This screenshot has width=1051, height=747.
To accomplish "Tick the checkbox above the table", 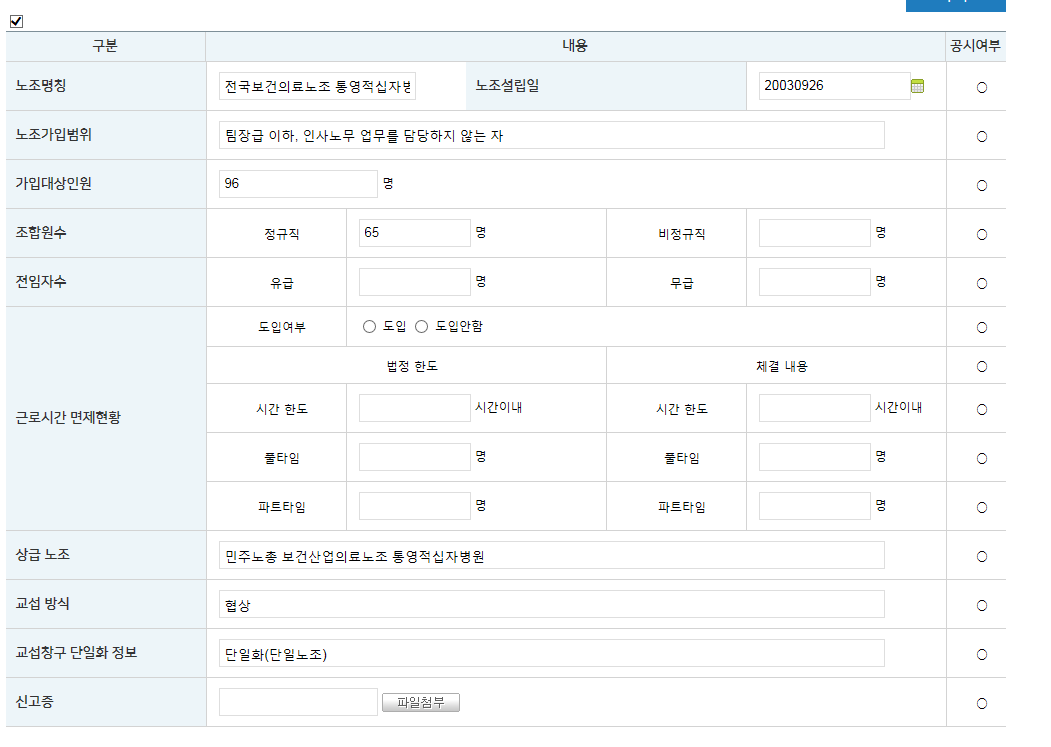I will (15, 21).
